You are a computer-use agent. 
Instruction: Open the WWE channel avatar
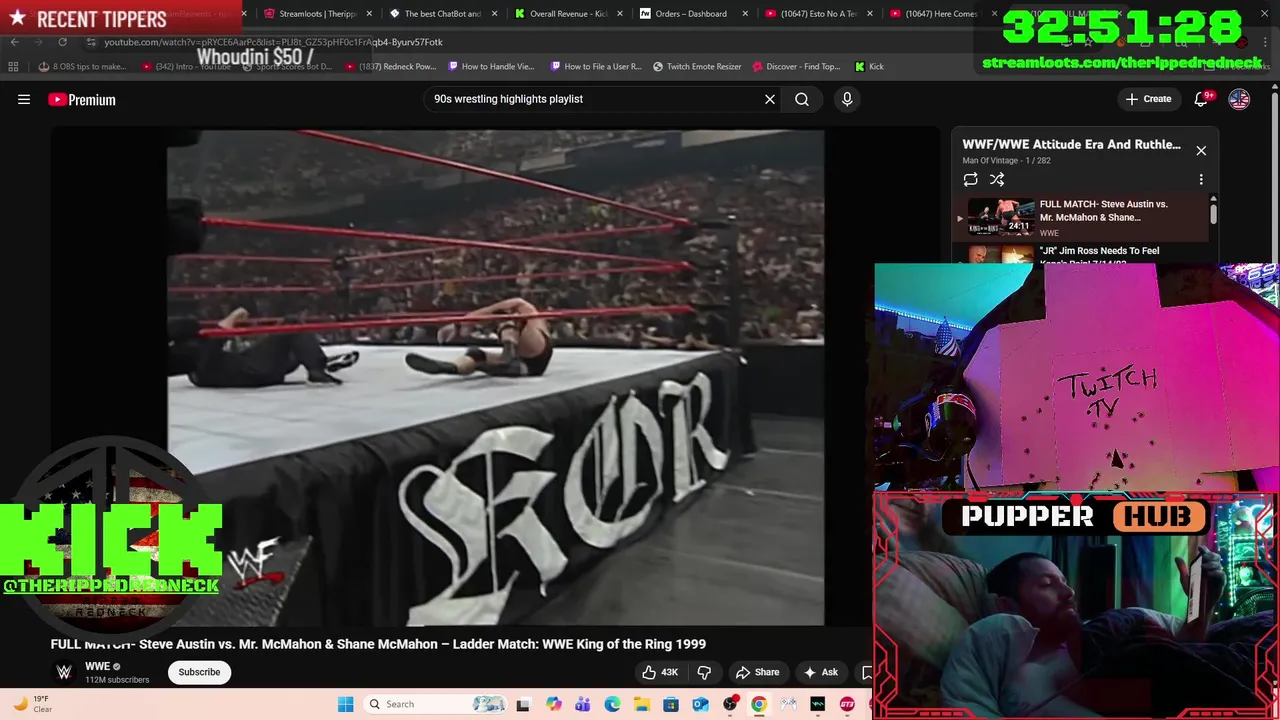point(64,672)
